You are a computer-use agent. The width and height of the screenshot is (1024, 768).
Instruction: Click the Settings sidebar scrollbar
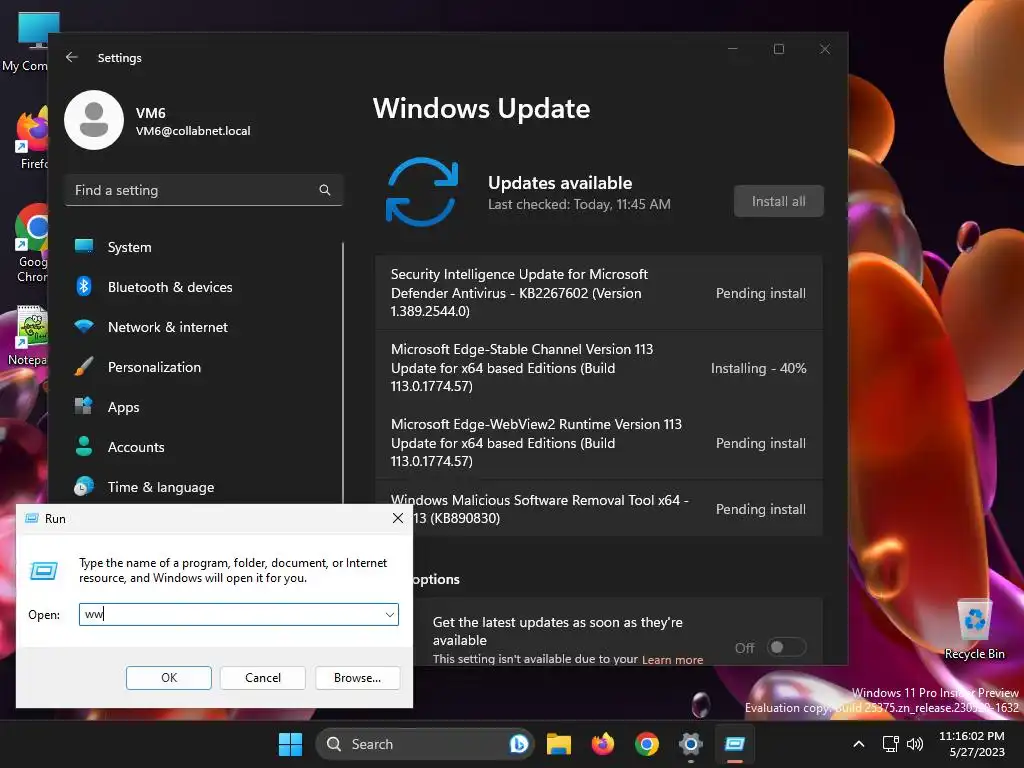pos(342,372)
